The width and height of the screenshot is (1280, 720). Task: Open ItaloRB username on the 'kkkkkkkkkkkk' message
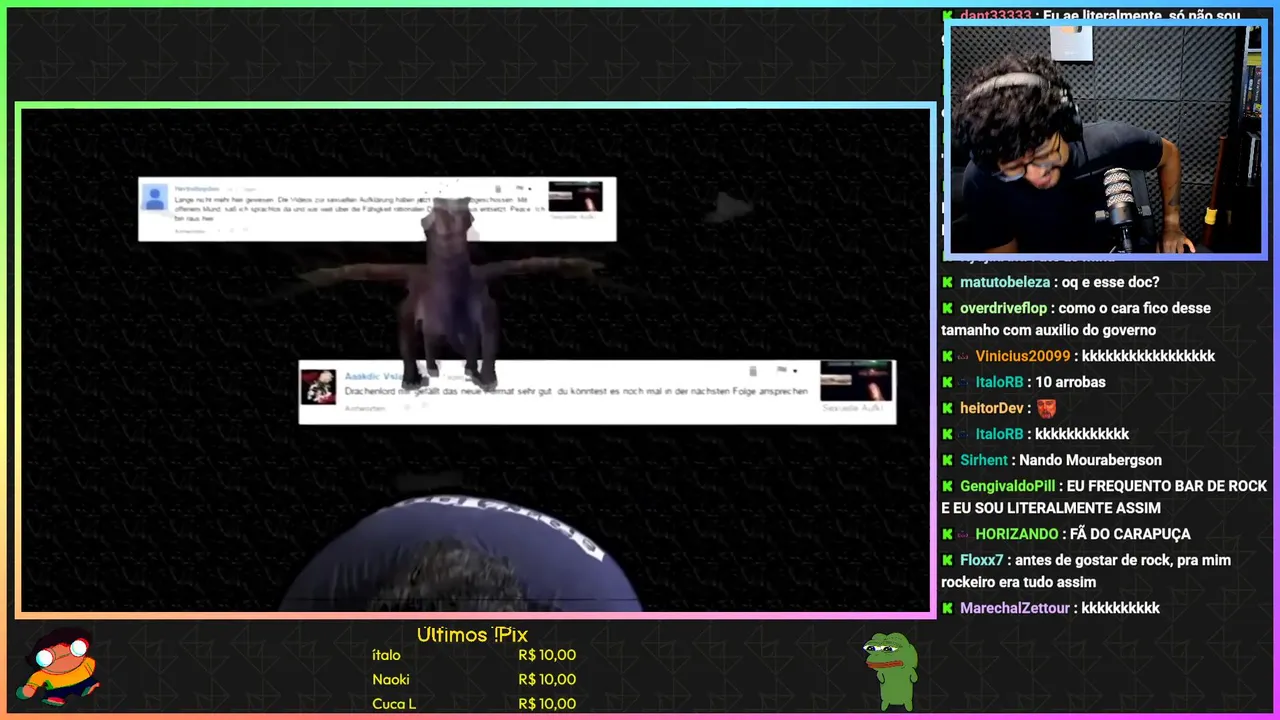(x=999, y=435)
